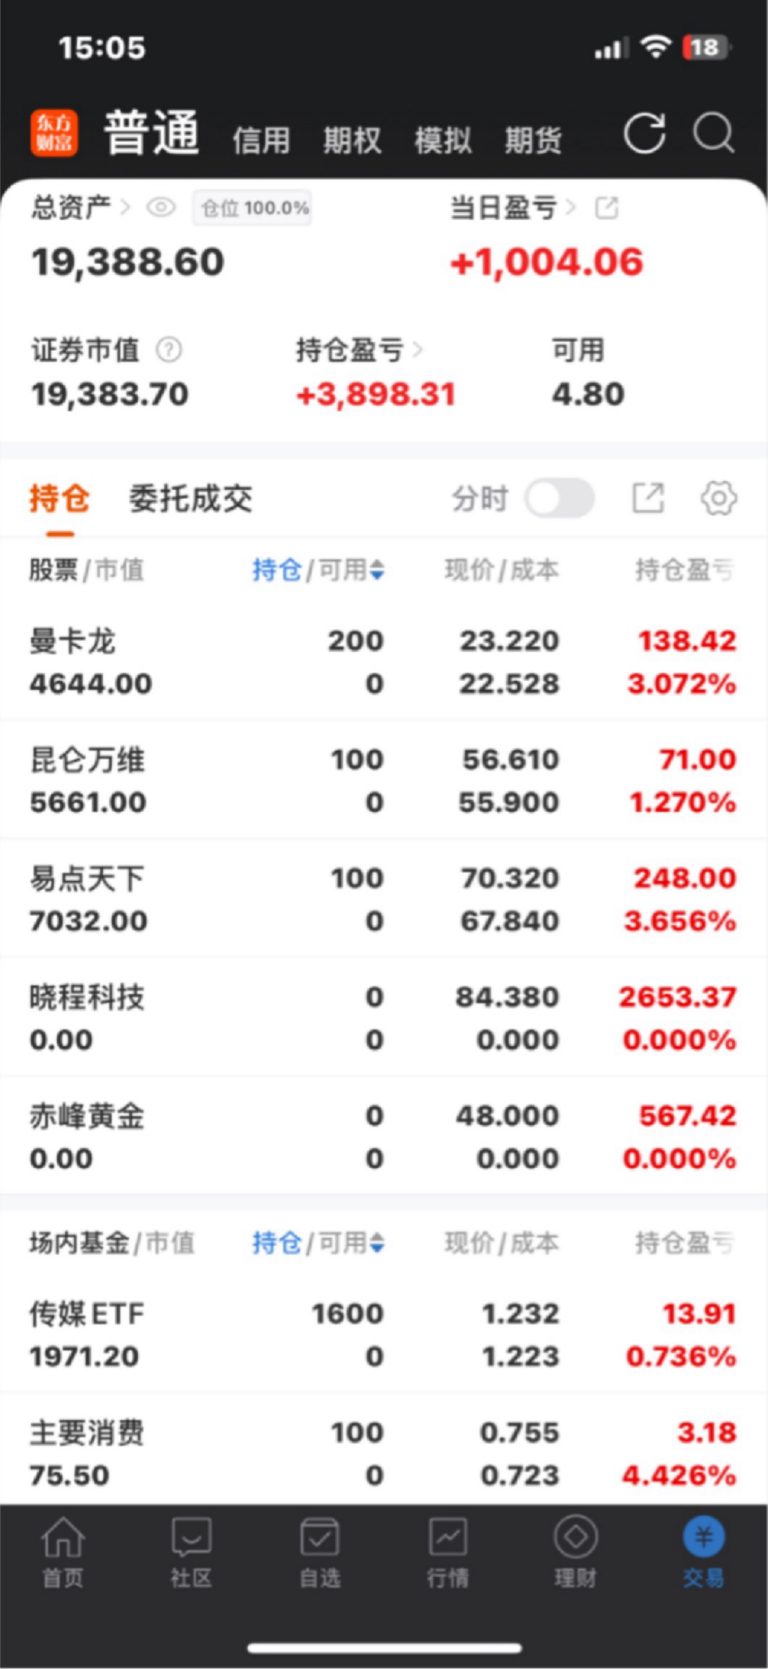Tap stocks 持仓盈亏 column header

point(685,570)
